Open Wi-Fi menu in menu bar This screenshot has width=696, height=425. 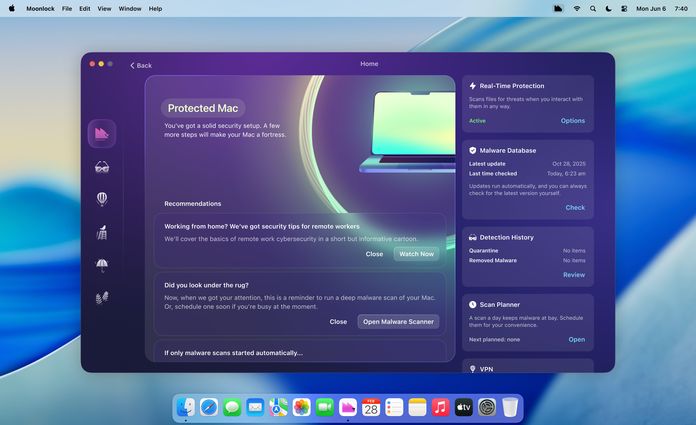point(577,8)
